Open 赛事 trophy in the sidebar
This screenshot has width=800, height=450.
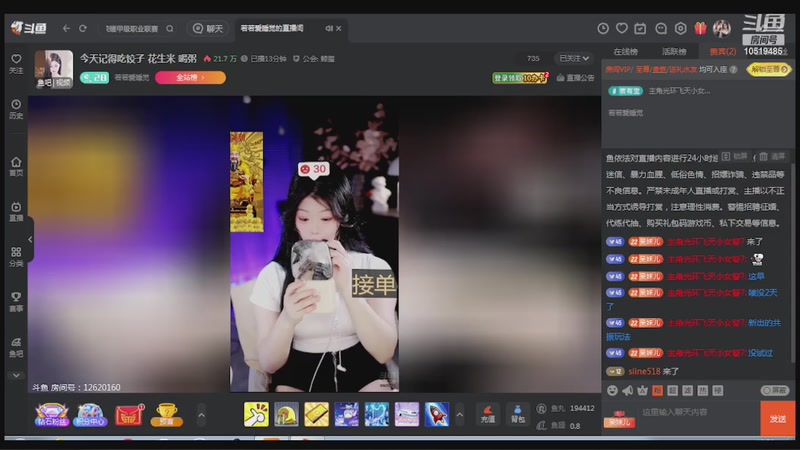(16, 302)
